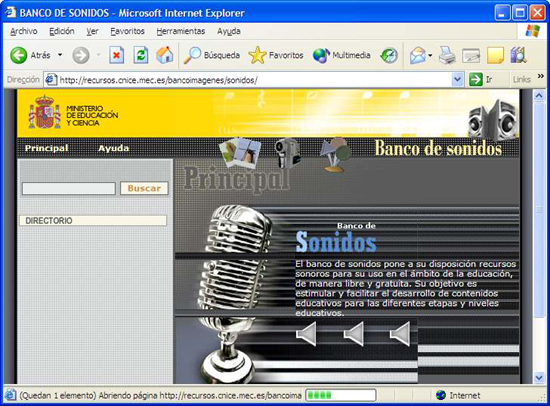Viewport: 550px width, 406px height.
Task: Click the Banco de sonidos title heading
Action: coord(438,148)
